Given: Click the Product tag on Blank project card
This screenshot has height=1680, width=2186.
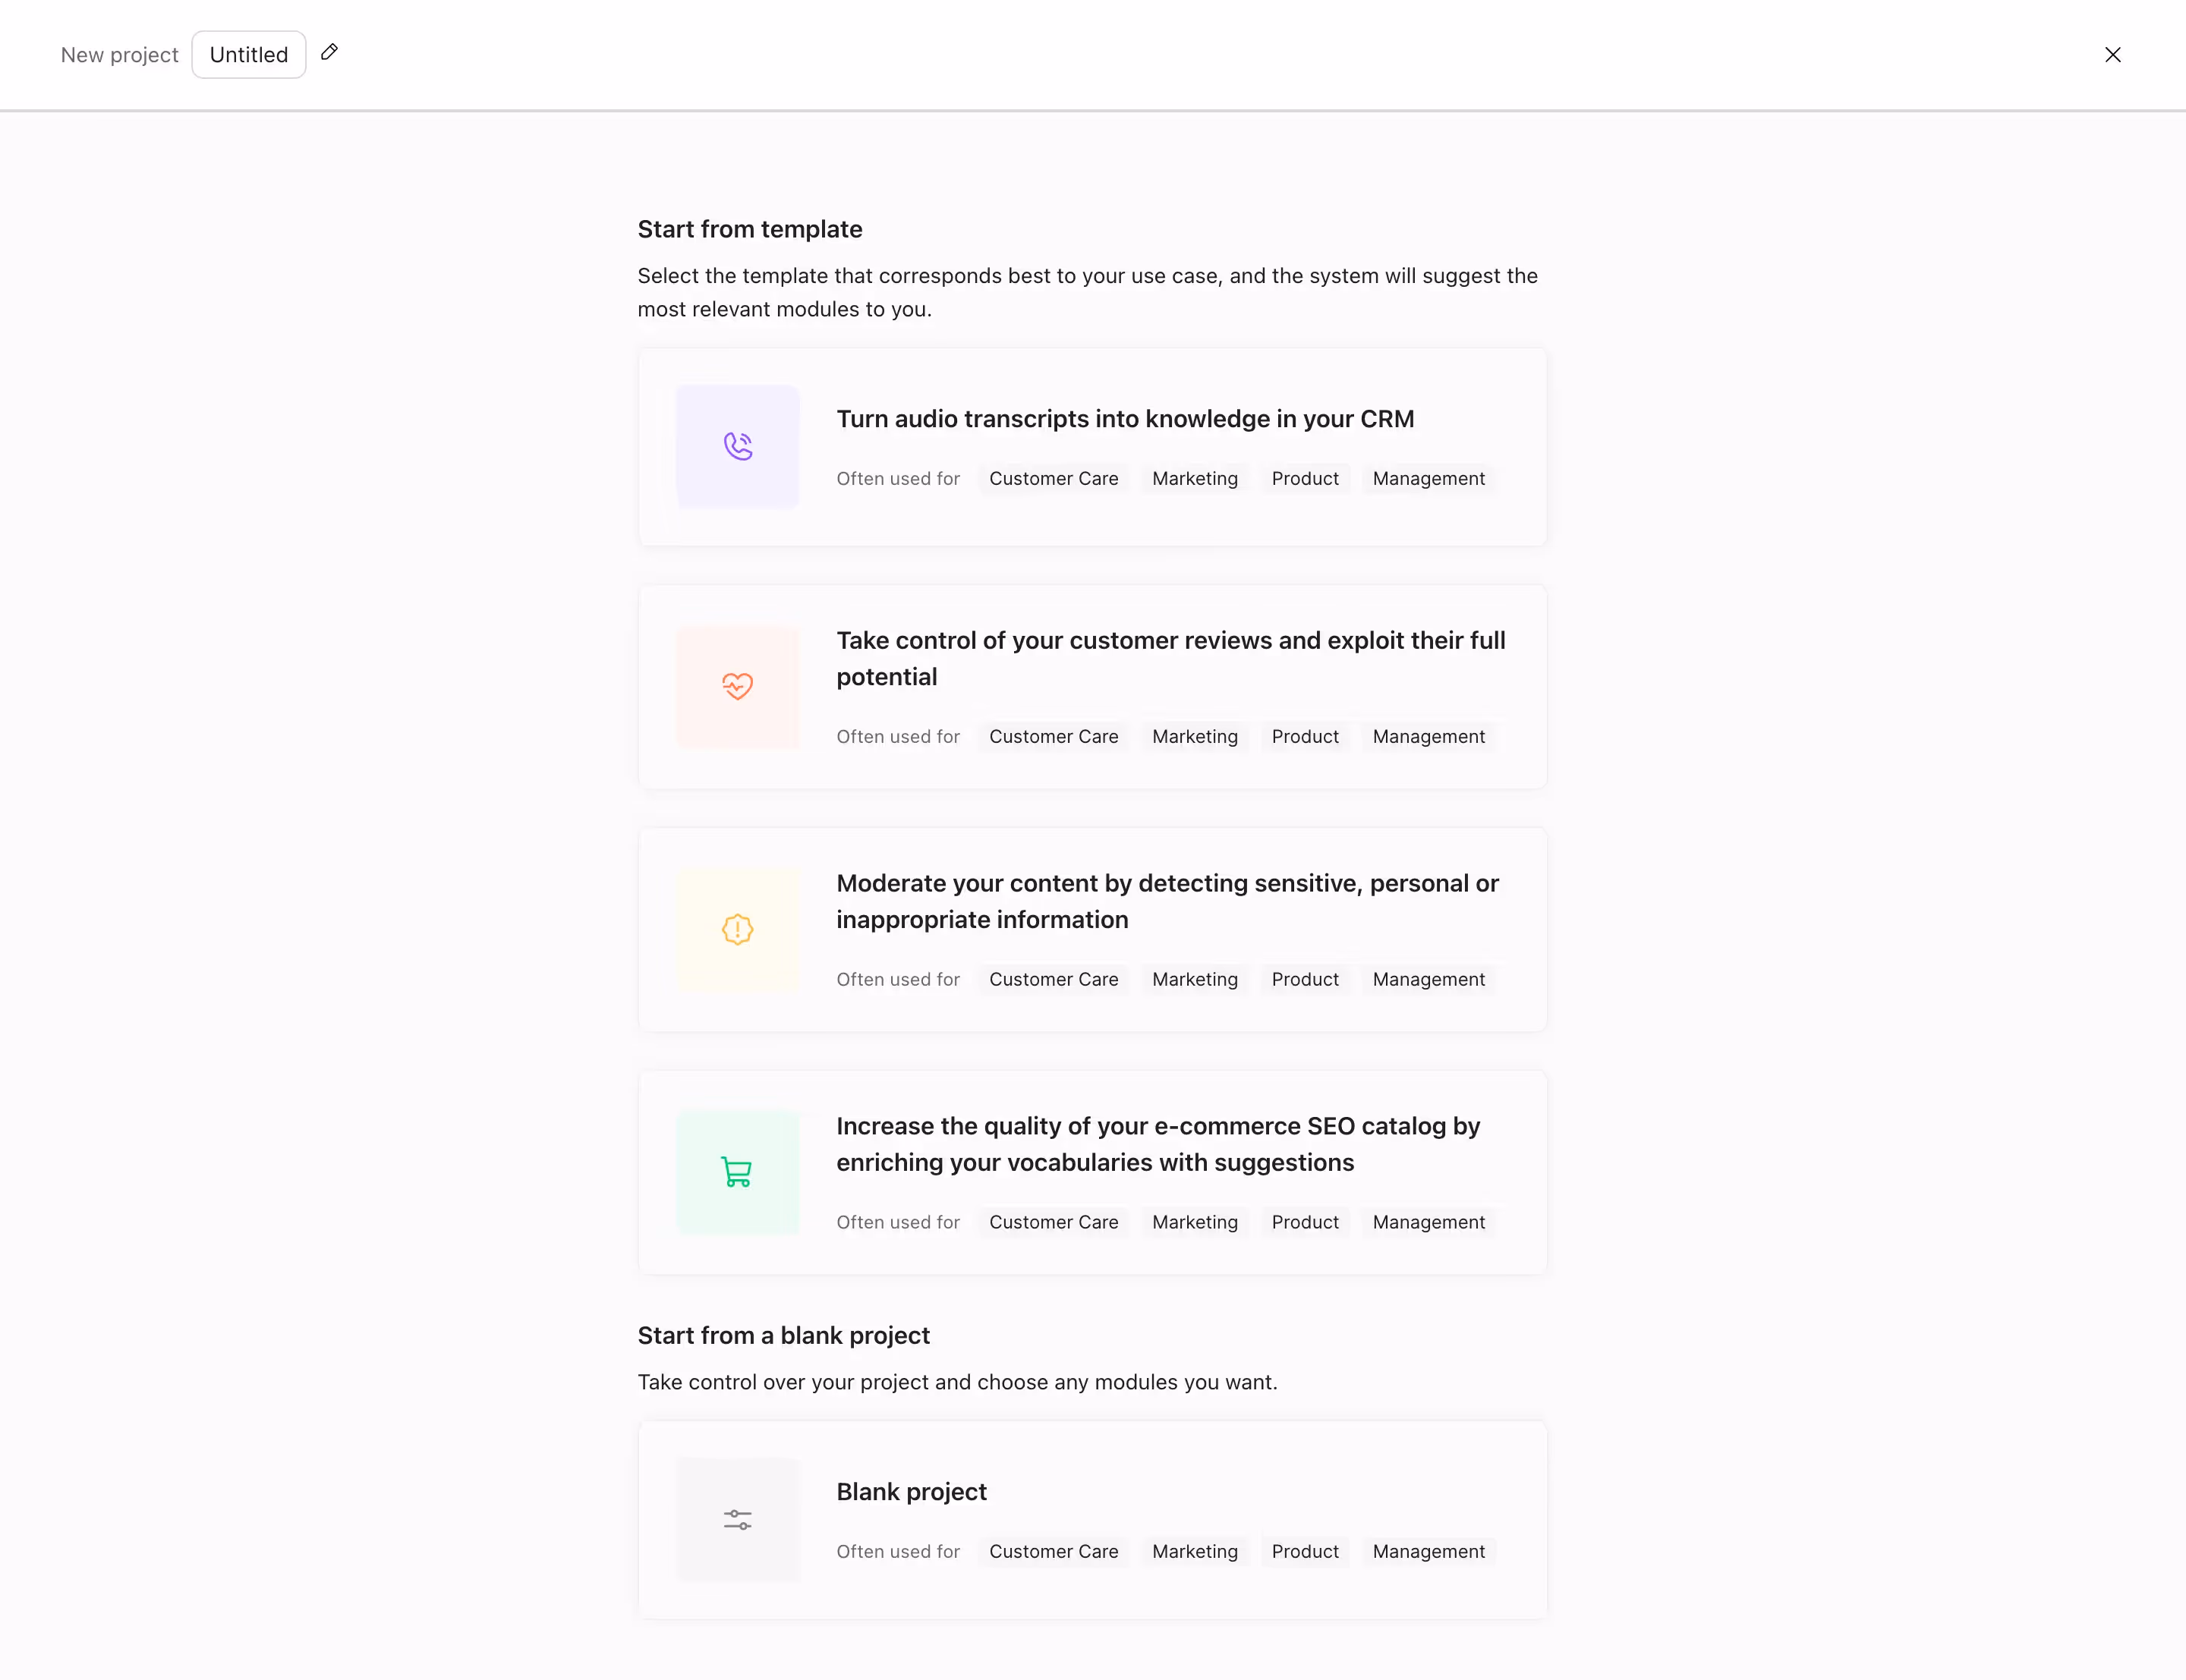Looking at the screenshot, I should [1304, 1551].
